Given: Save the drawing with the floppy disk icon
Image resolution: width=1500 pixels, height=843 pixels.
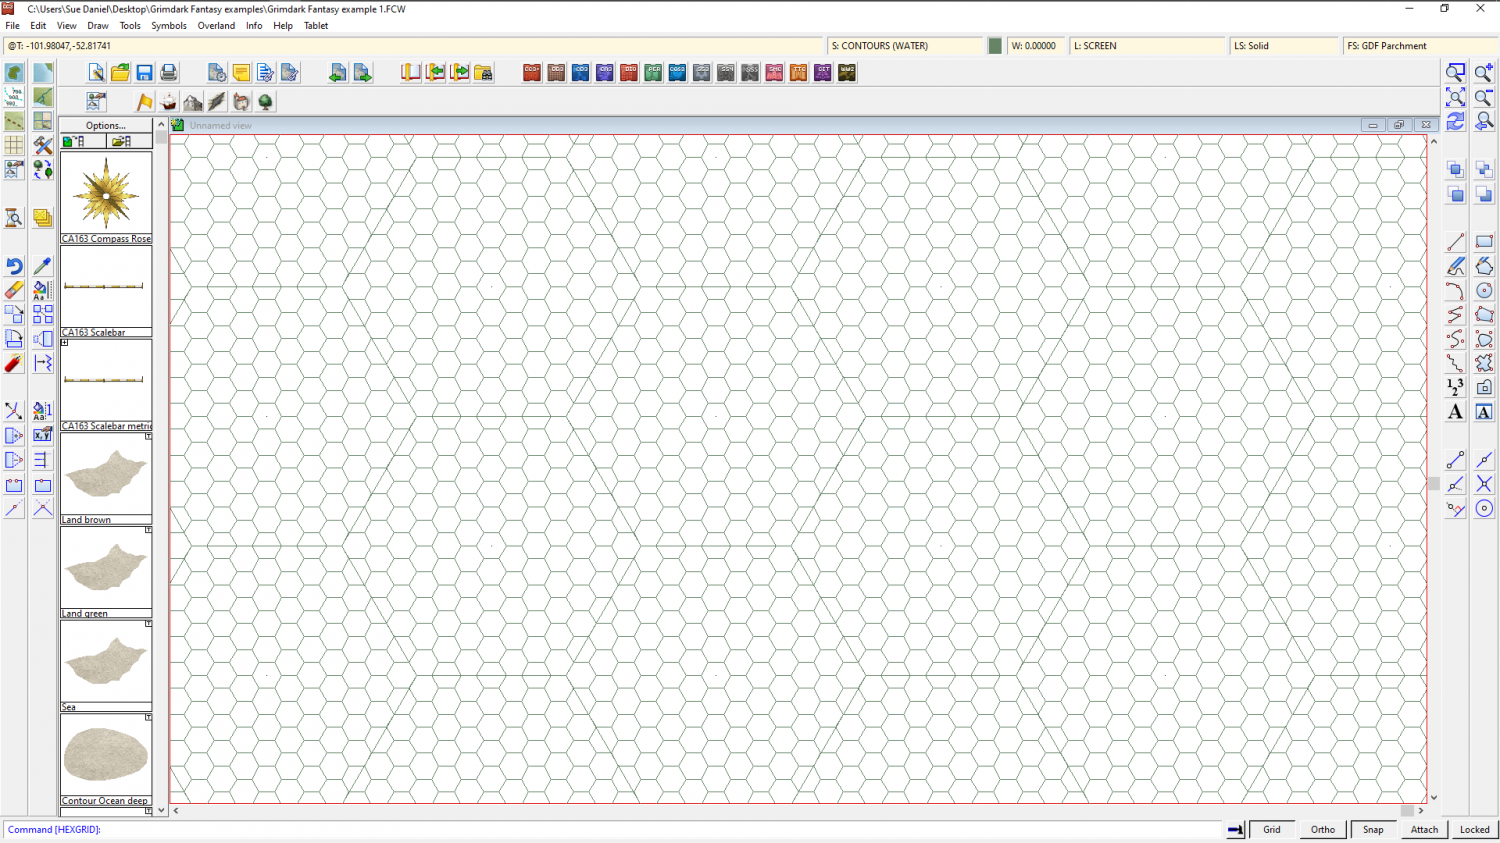Looking at the screenshot, I should tap(145, 73).
